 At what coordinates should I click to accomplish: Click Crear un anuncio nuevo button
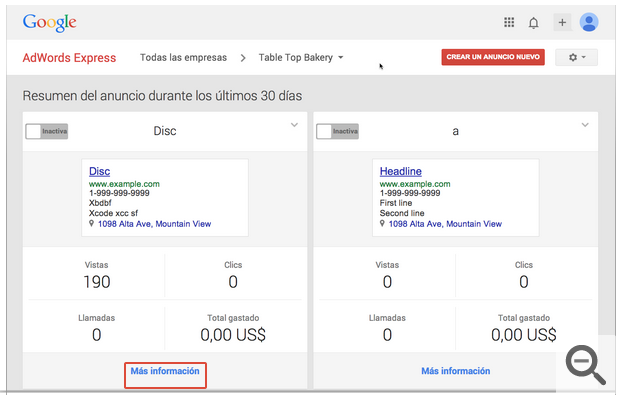[x=493, y=57]
